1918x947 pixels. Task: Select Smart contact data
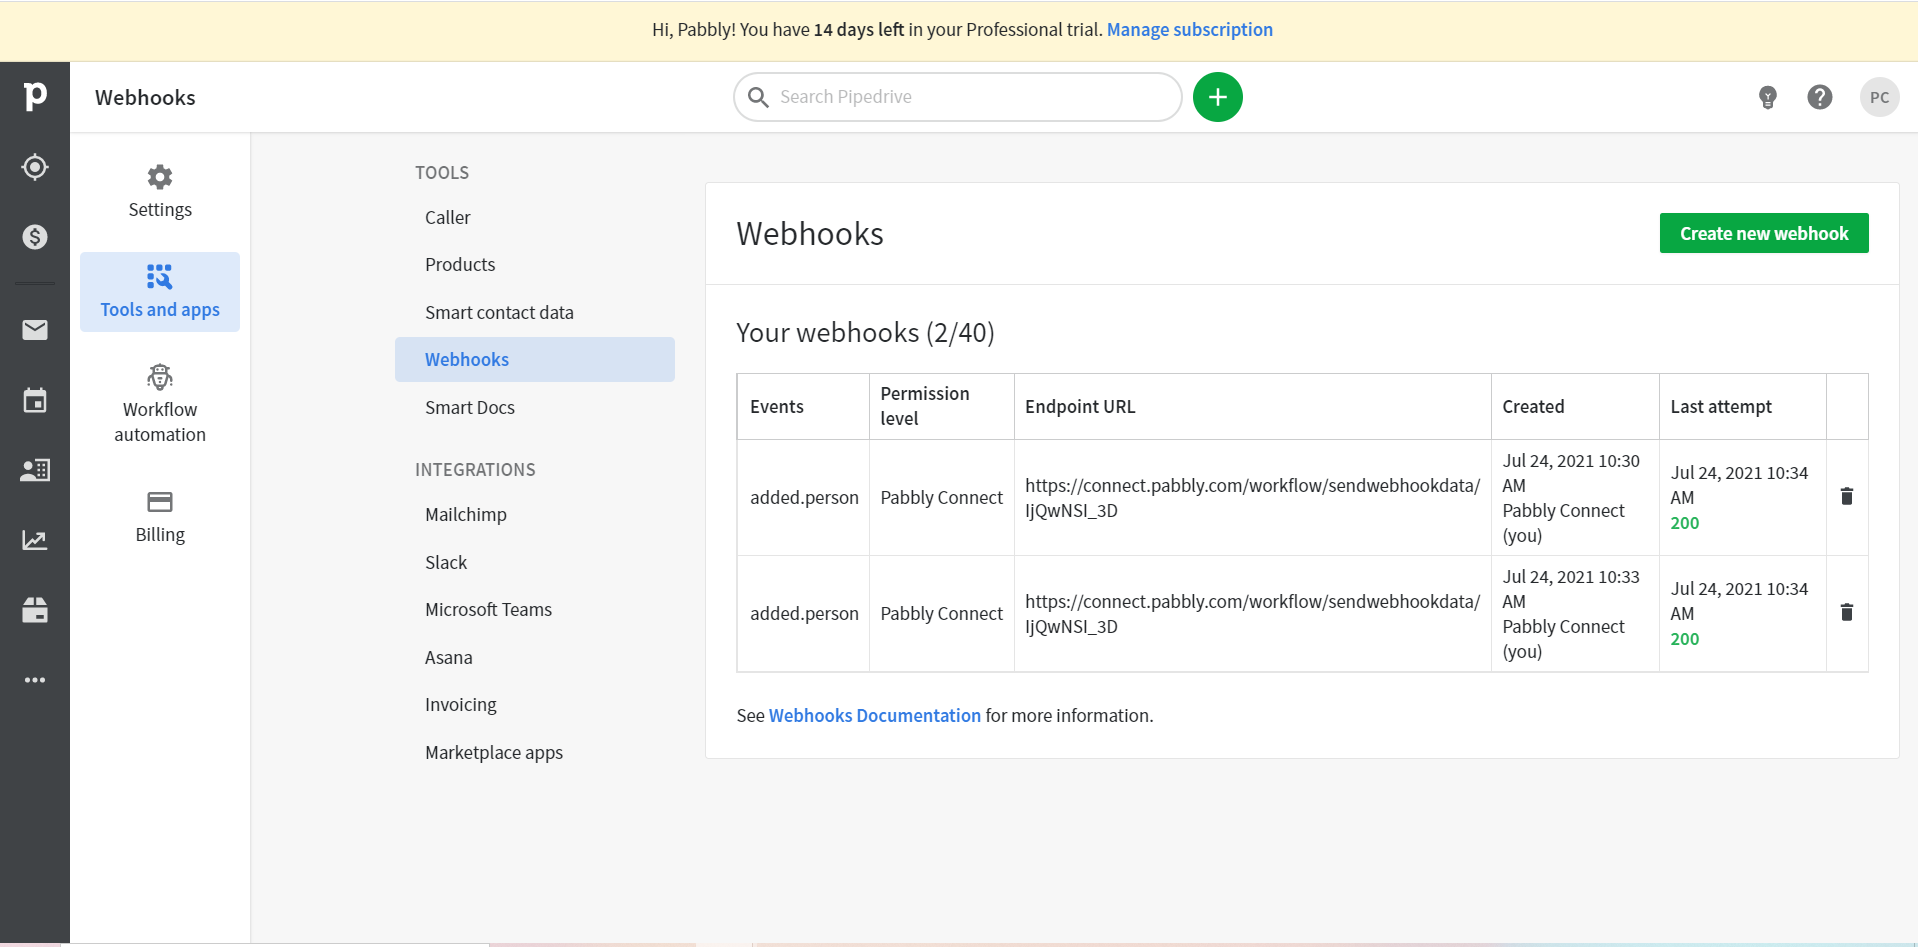499,313
